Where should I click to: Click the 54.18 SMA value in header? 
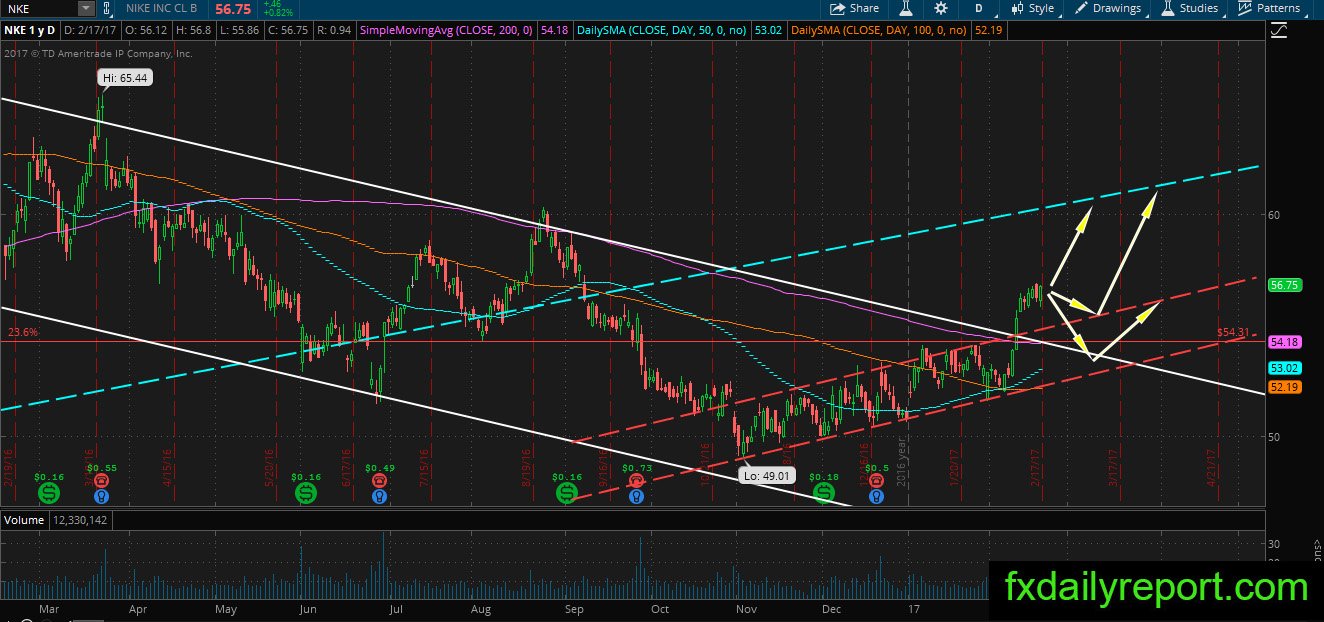[x=553, y=31]
